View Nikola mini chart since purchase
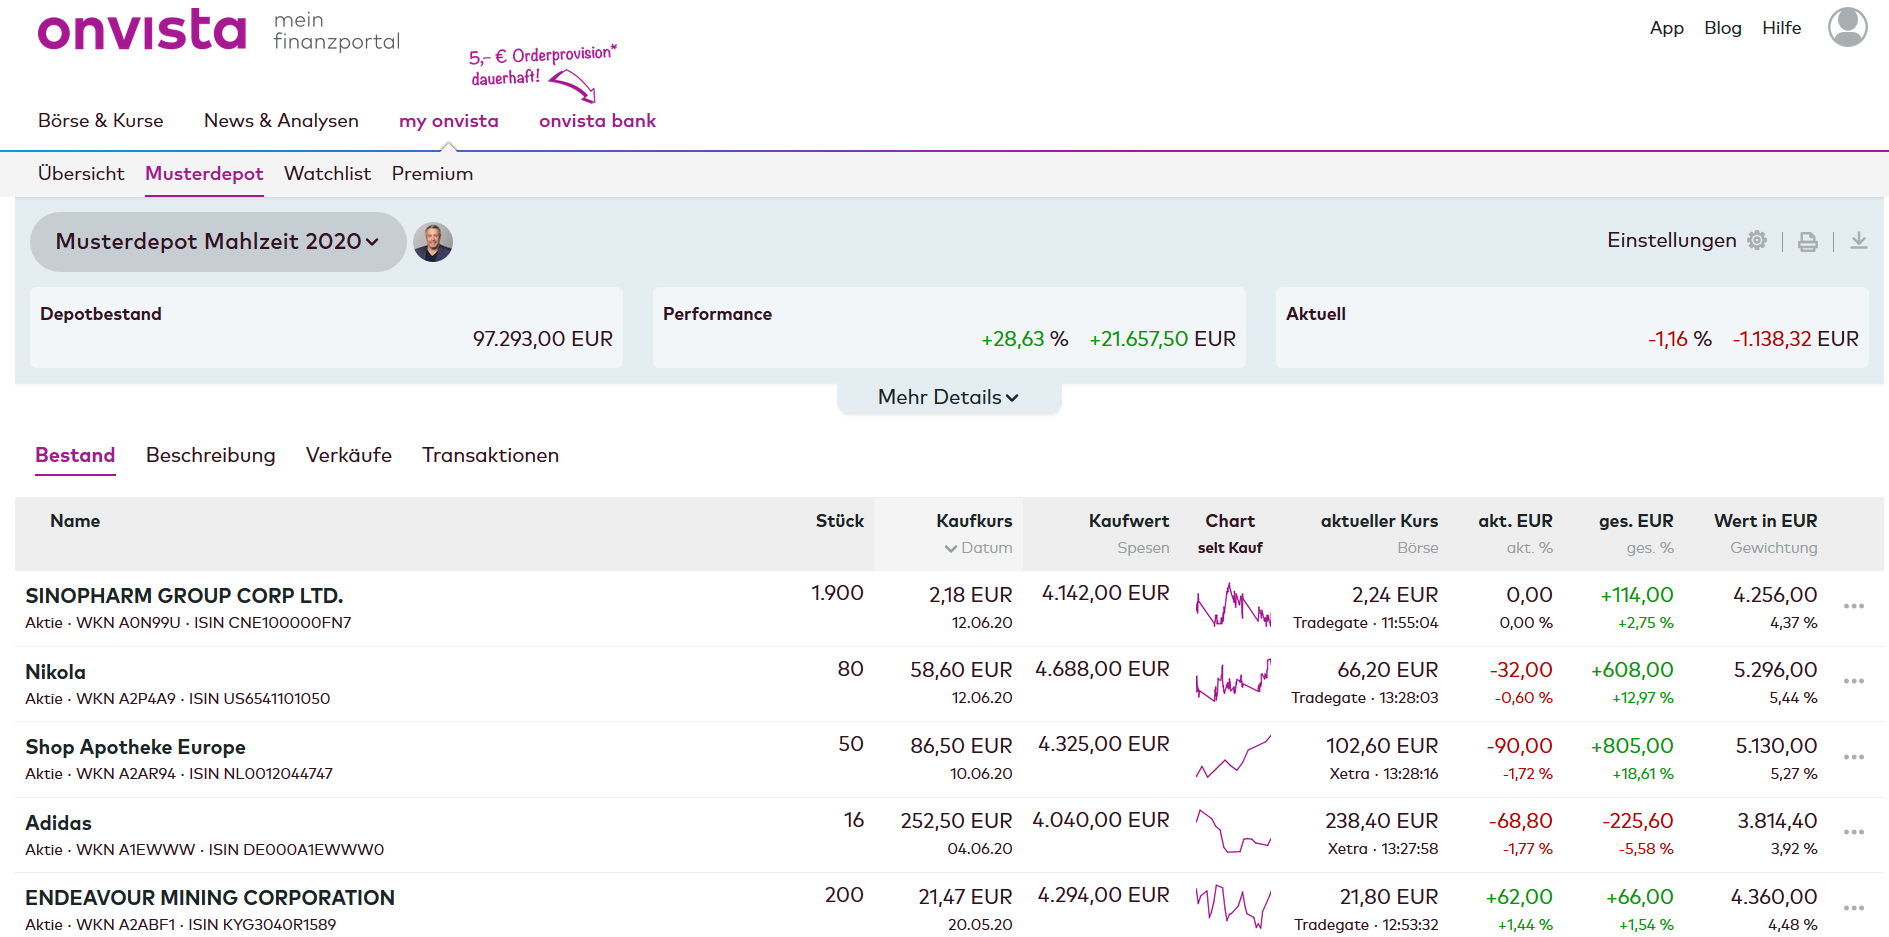The width and height of the screenshot is (1889, 937). click(x=1233, y=681)
